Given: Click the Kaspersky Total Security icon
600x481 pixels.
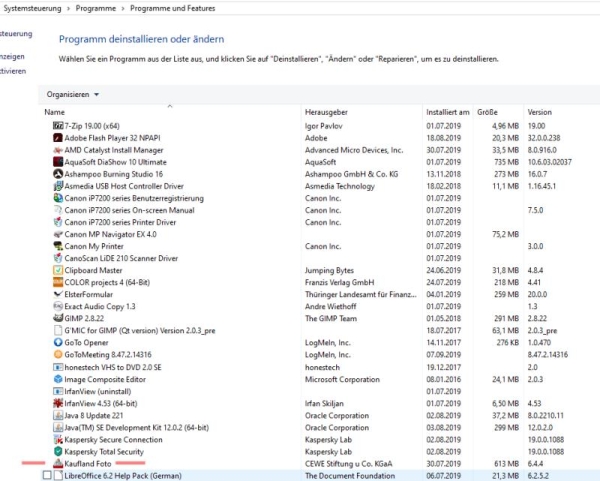Looking at the screenshot, I should pos(57,452).
